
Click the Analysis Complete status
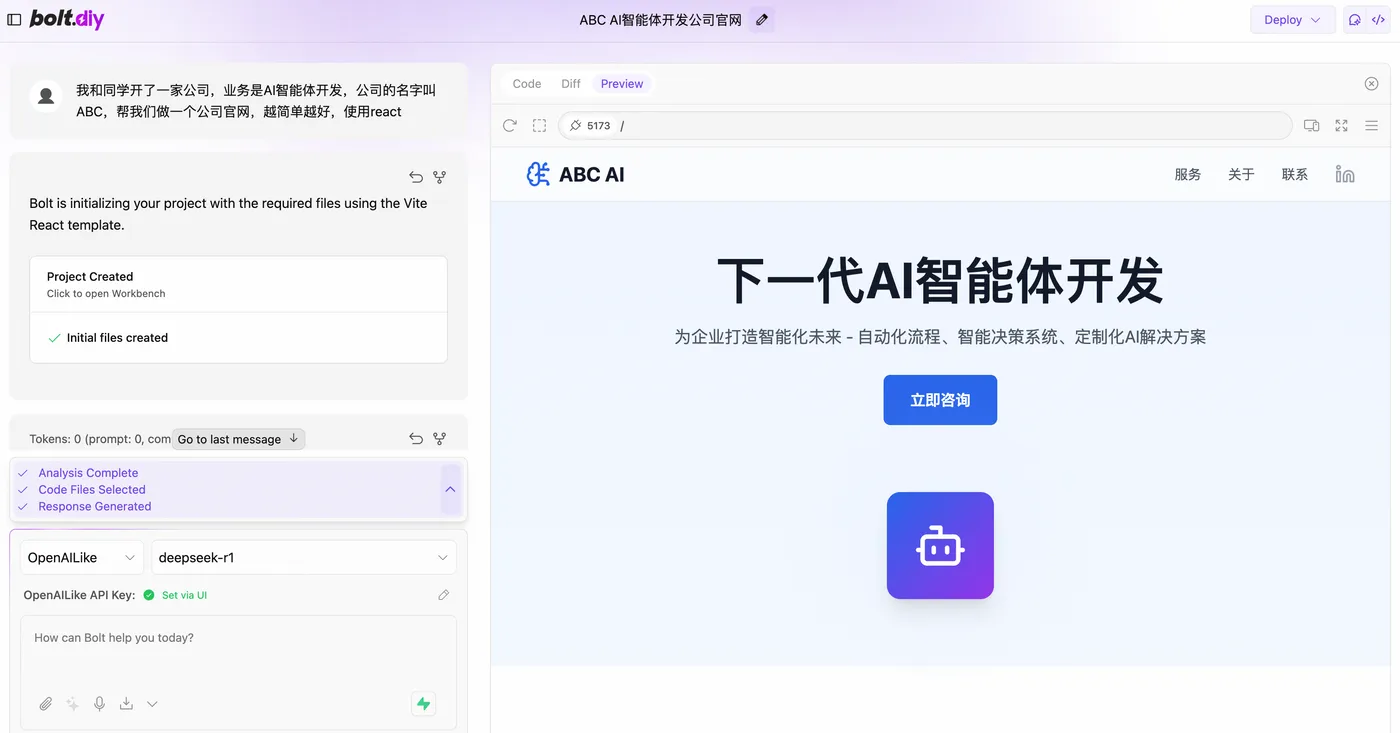pyautogui.click(x=88, y=473)
